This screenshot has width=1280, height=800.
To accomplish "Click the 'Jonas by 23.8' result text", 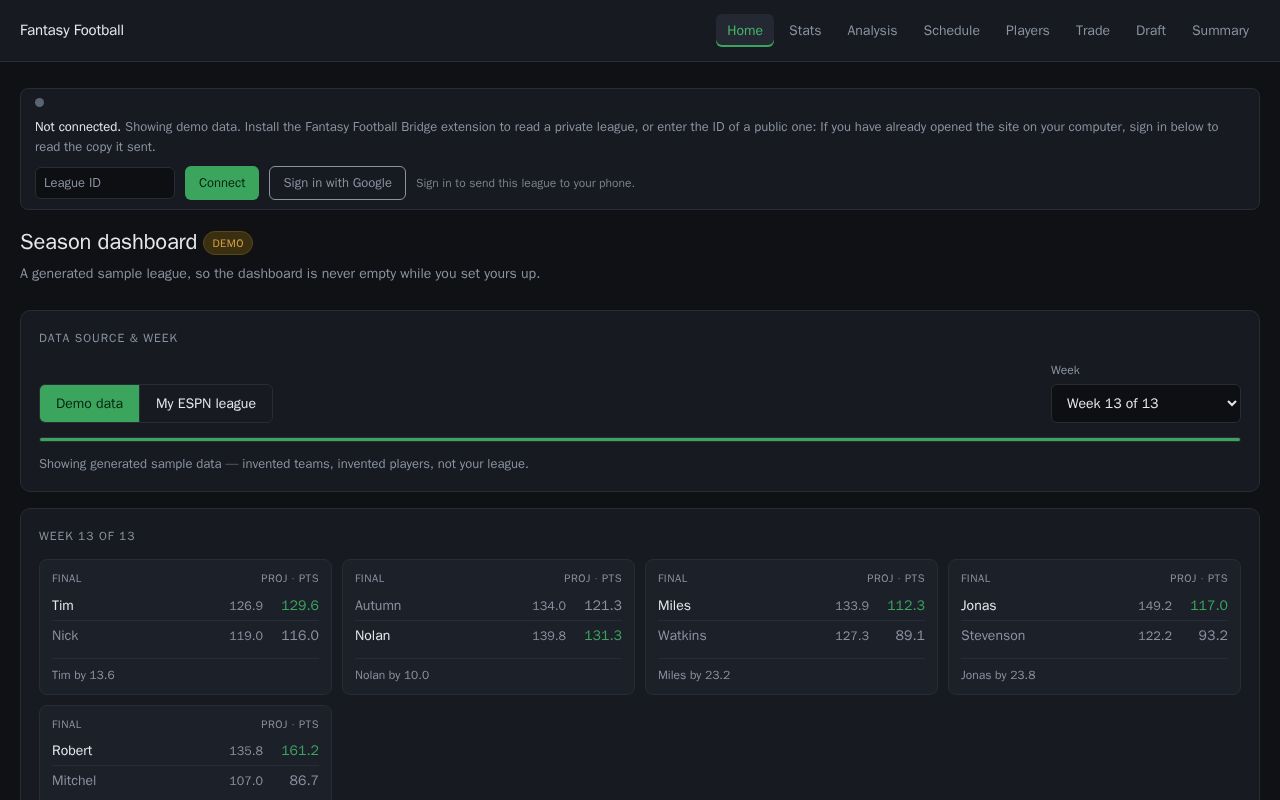I will point(998,675).
